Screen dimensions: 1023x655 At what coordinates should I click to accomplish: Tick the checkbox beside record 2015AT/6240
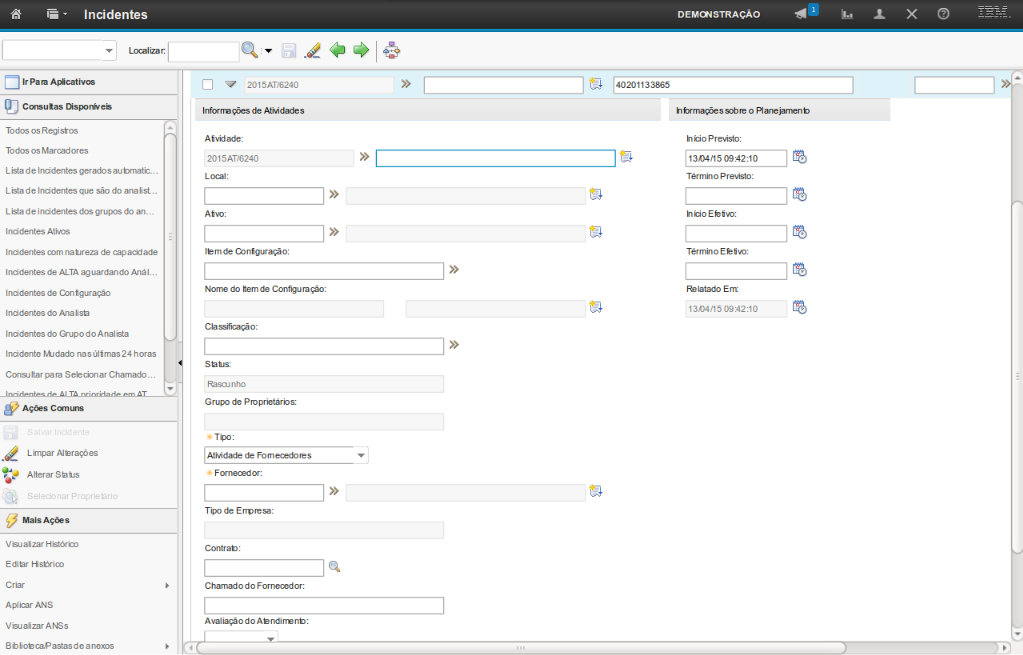click(x=208, y=85)
